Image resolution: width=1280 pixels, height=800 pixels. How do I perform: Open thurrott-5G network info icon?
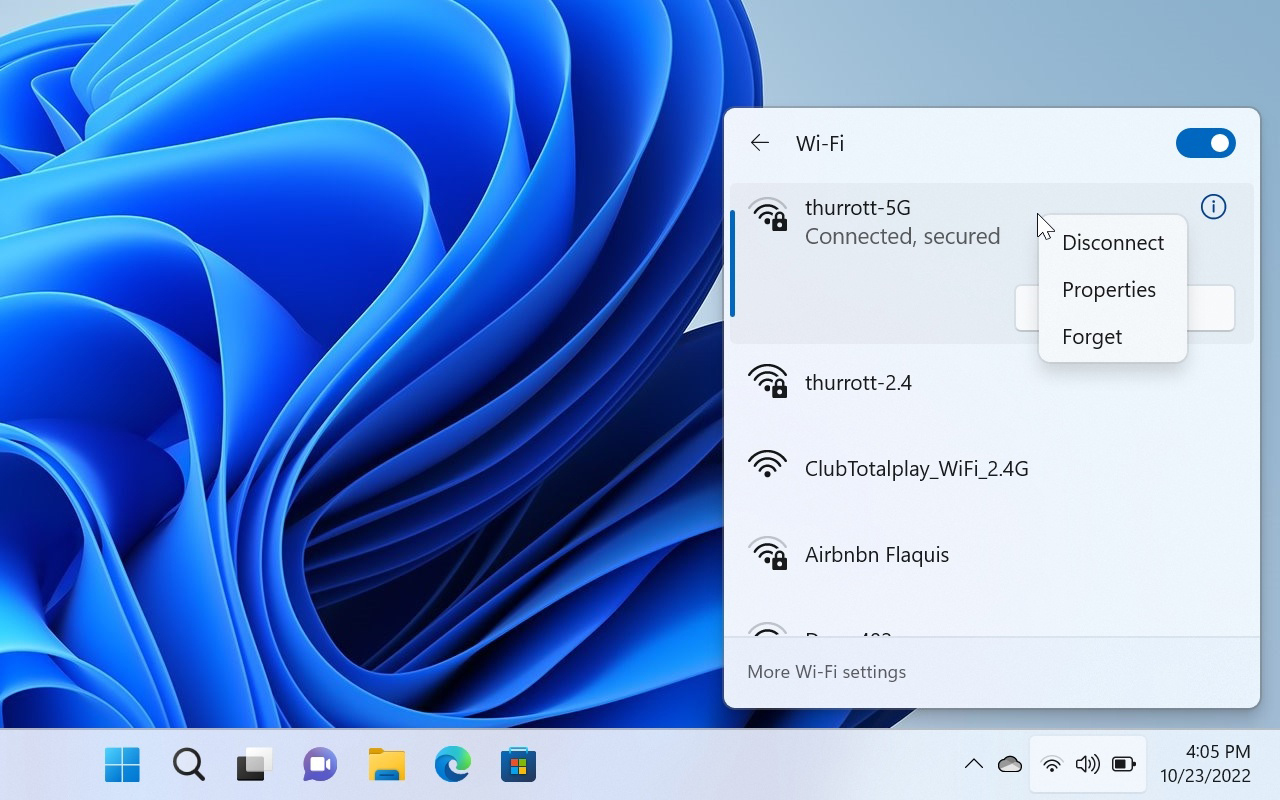(x=1213, y=207)
